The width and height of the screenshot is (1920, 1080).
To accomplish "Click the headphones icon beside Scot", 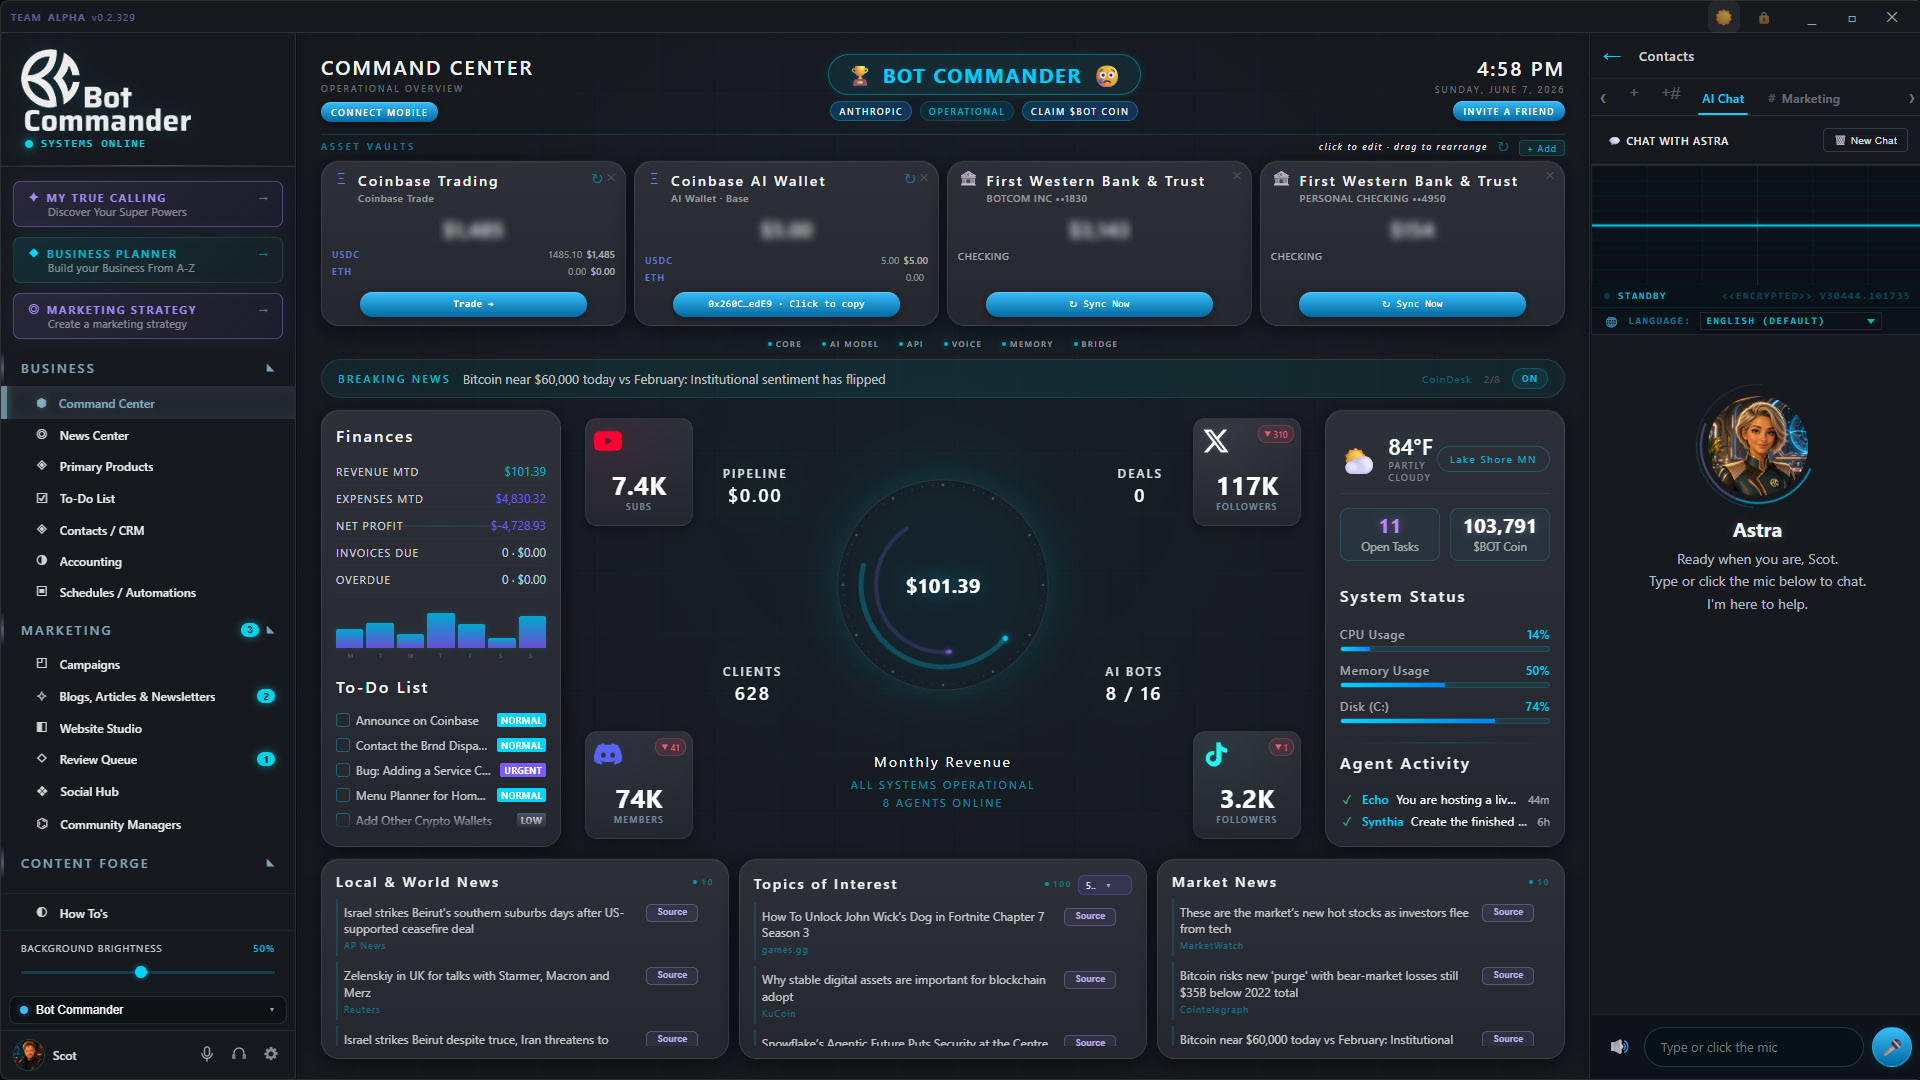I will tap(239, 1054).
